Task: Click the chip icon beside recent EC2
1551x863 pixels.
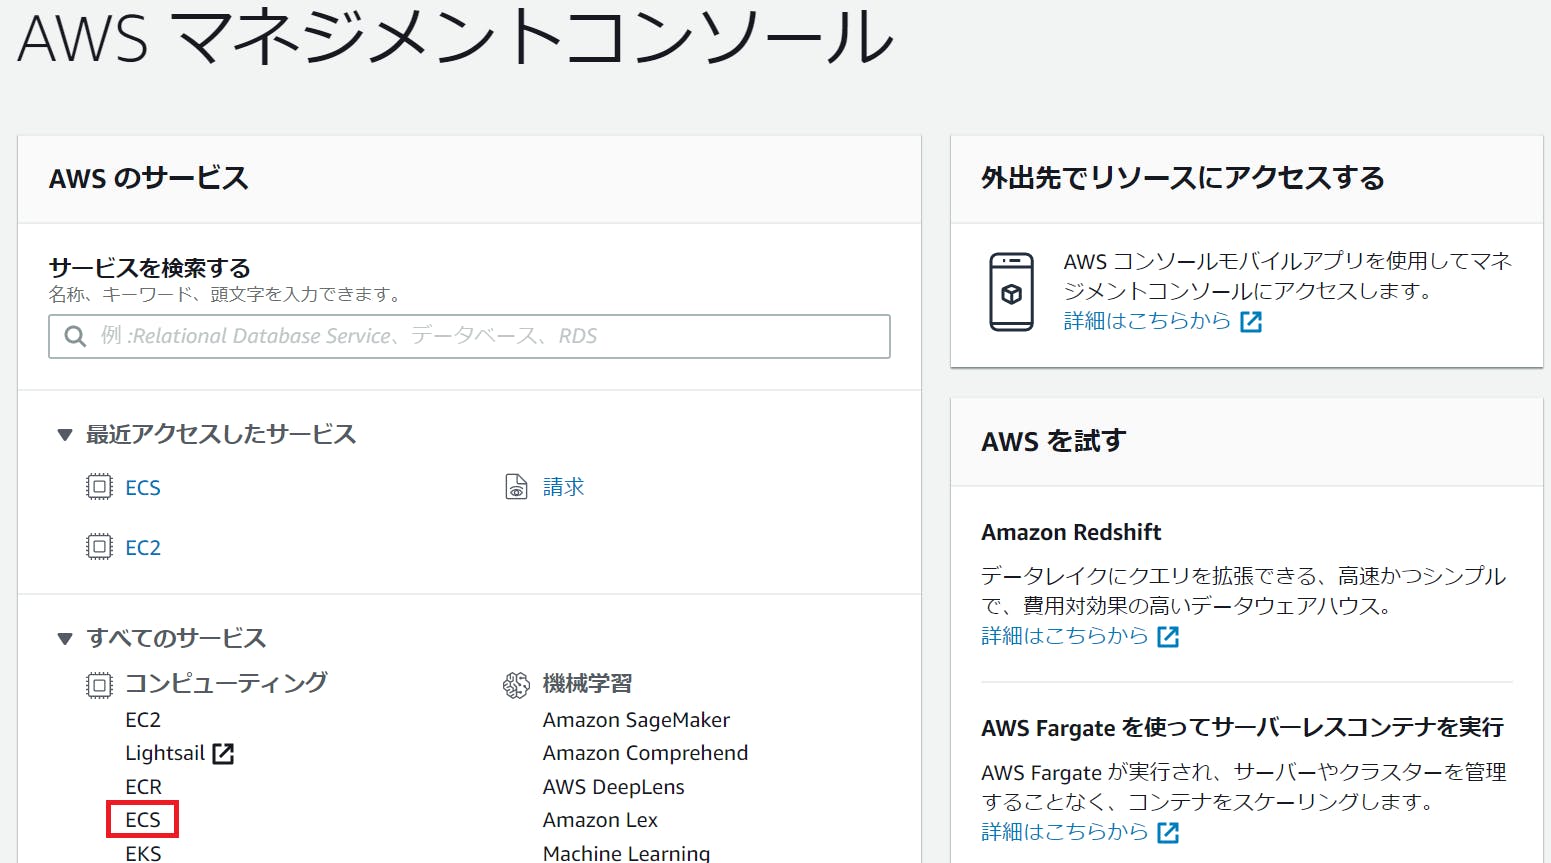Action: (99, 547)
